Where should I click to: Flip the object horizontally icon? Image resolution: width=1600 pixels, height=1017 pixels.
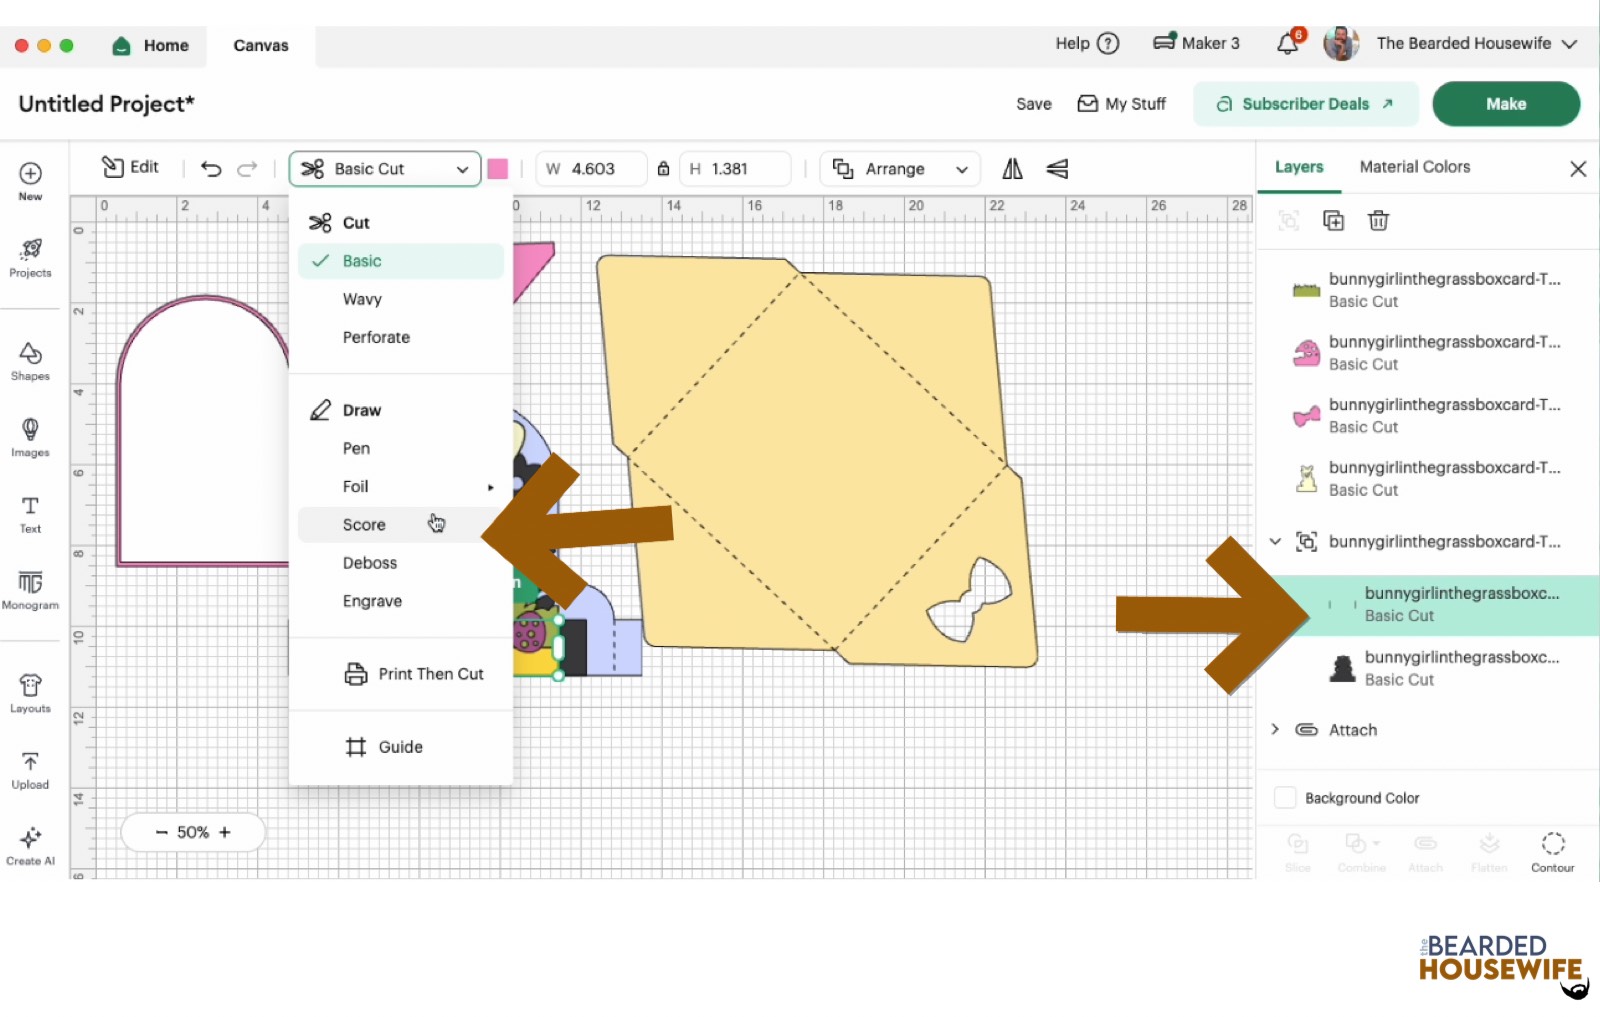[1012, 169]
